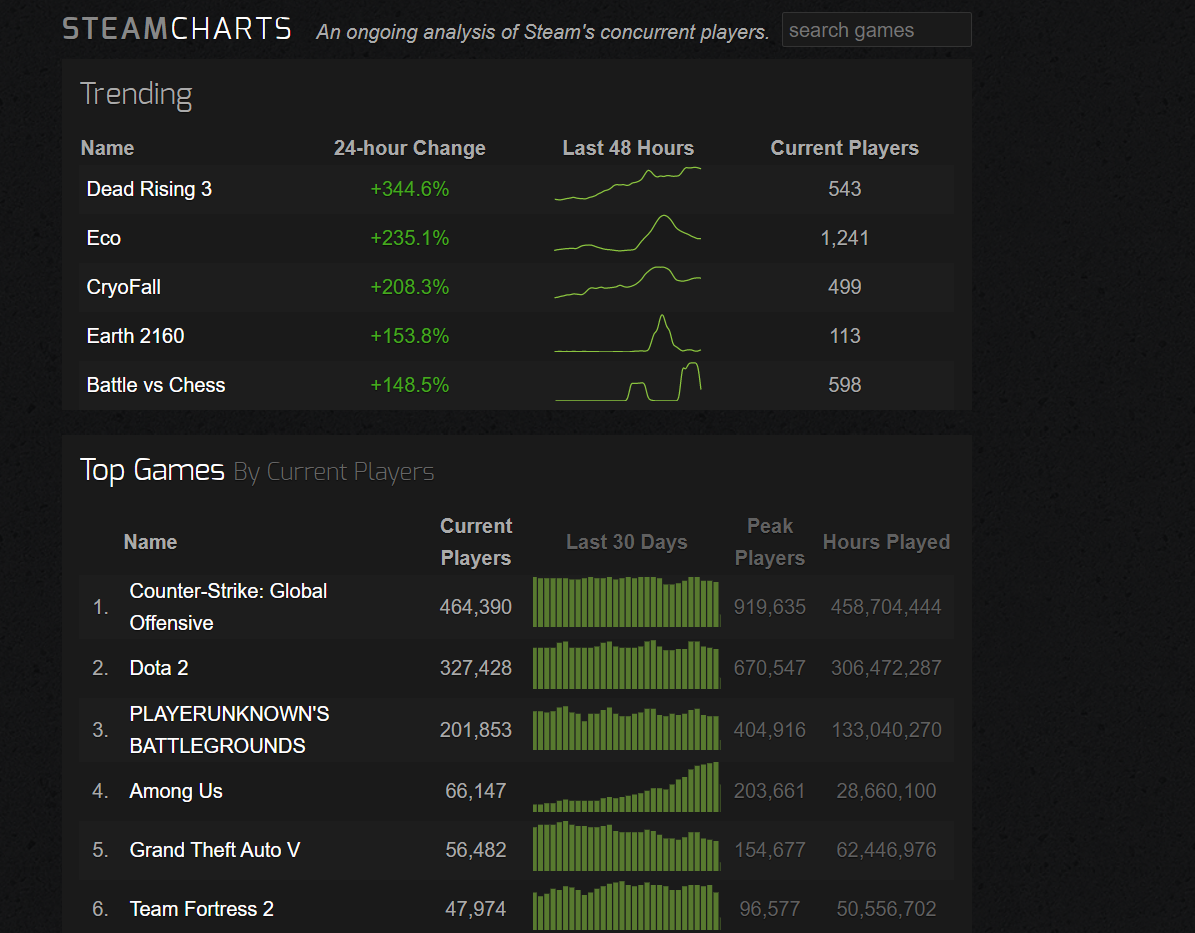The width and height of the screenshot is (1195, 933).
Task: View Among Us player statistics
Action: (x=175, y=790)
